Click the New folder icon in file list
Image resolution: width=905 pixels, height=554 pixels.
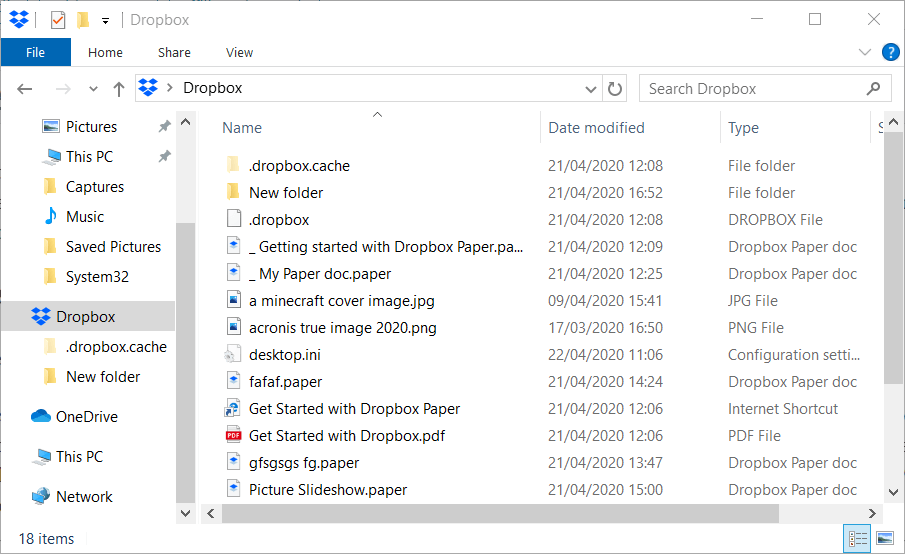click(x=233, y=192)
